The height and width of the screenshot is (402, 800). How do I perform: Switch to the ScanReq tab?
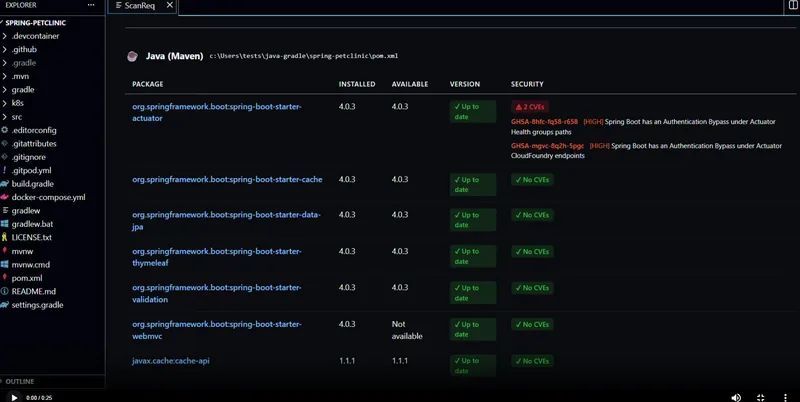coord(139,6)
